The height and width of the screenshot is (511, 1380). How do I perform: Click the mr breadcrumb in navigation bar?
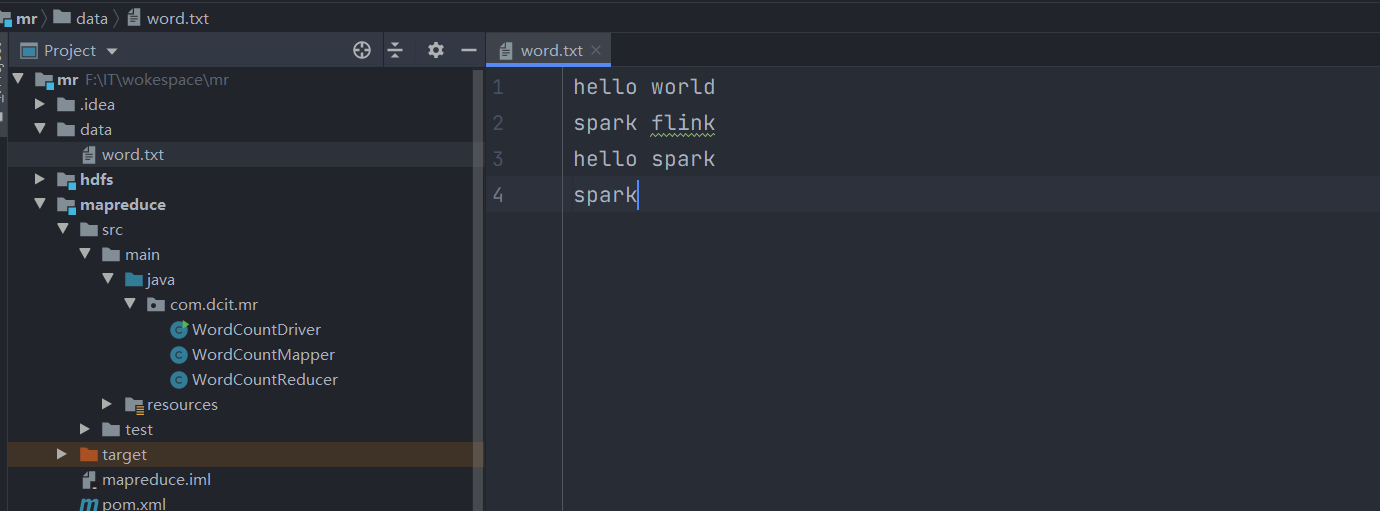tap(26, 18)
